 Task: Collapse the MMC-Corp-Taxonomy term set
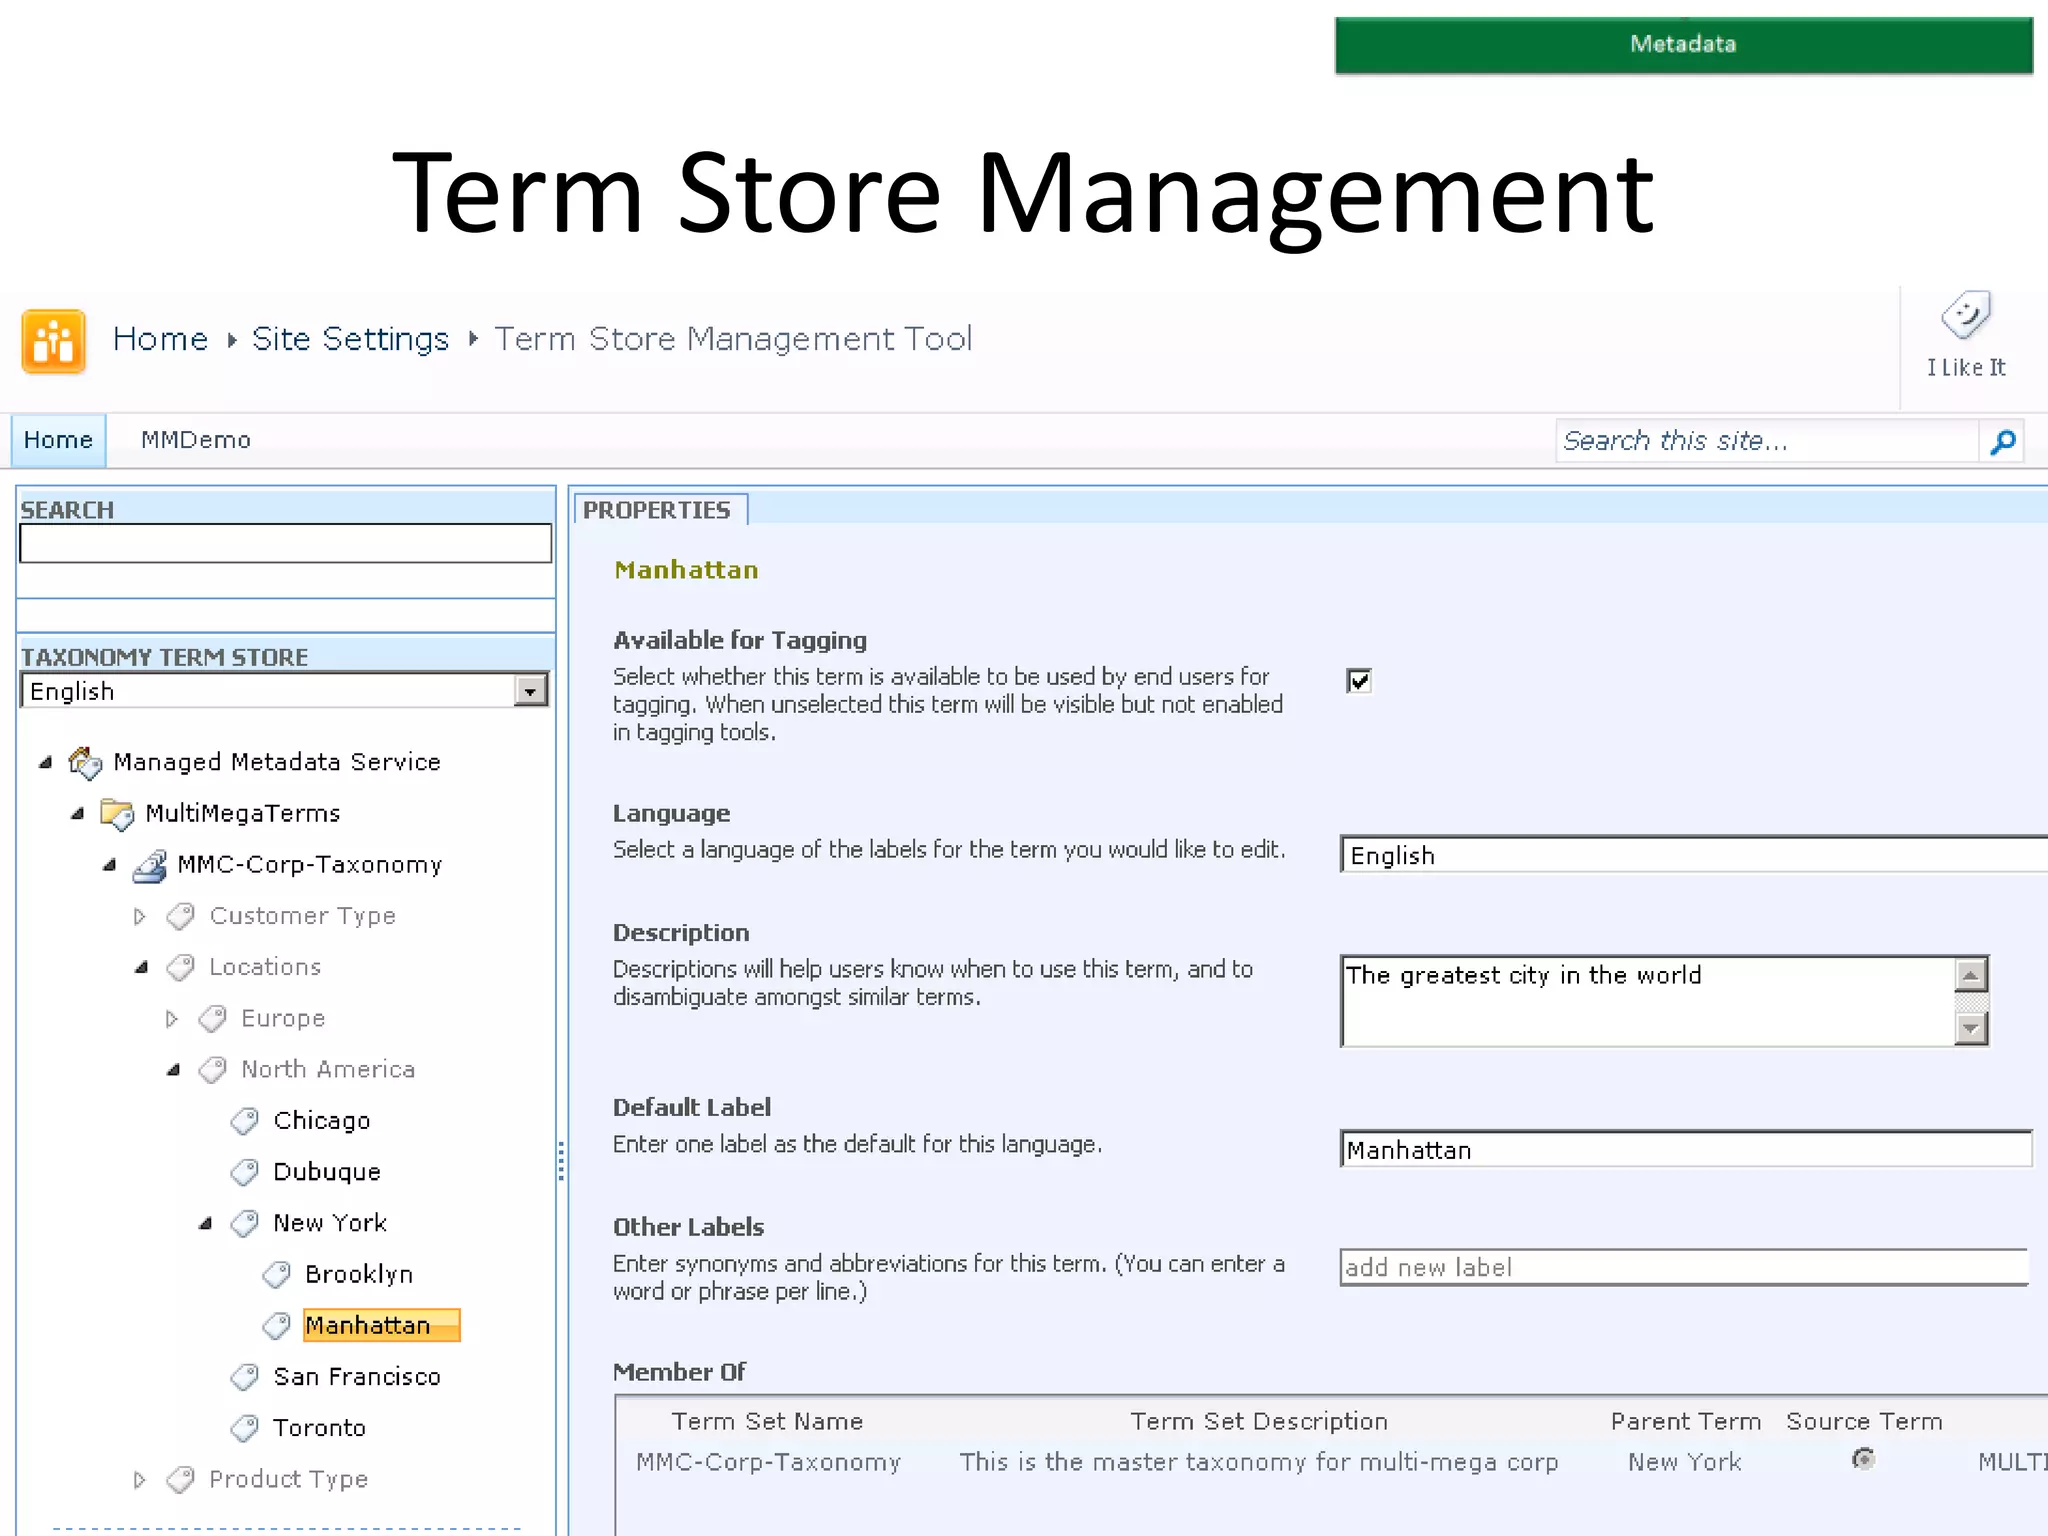[x=109, y=864]
